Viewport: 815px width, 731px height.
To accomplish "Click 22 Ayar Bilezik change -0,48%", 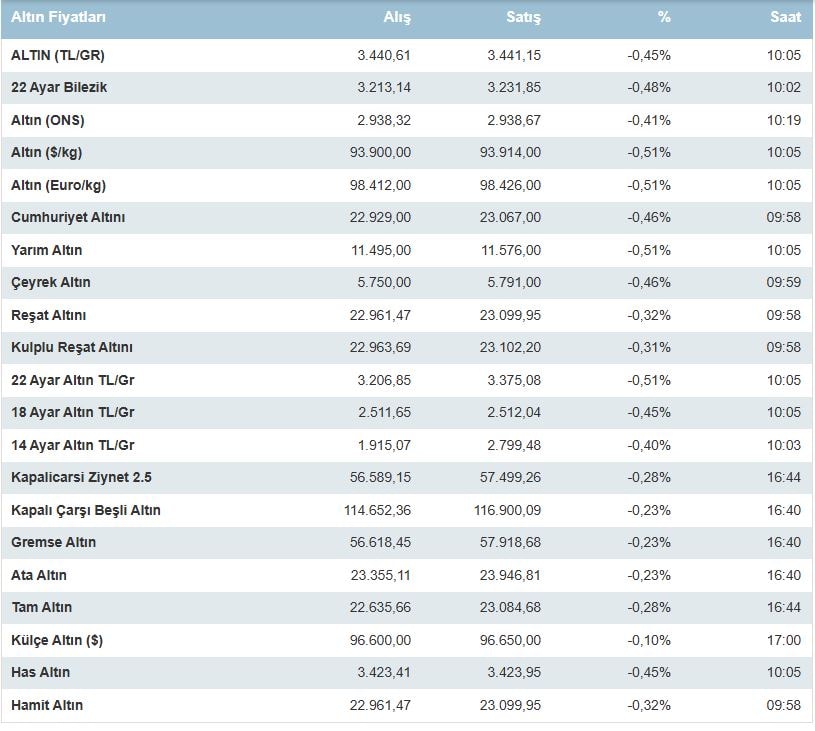I will [649, 87].
